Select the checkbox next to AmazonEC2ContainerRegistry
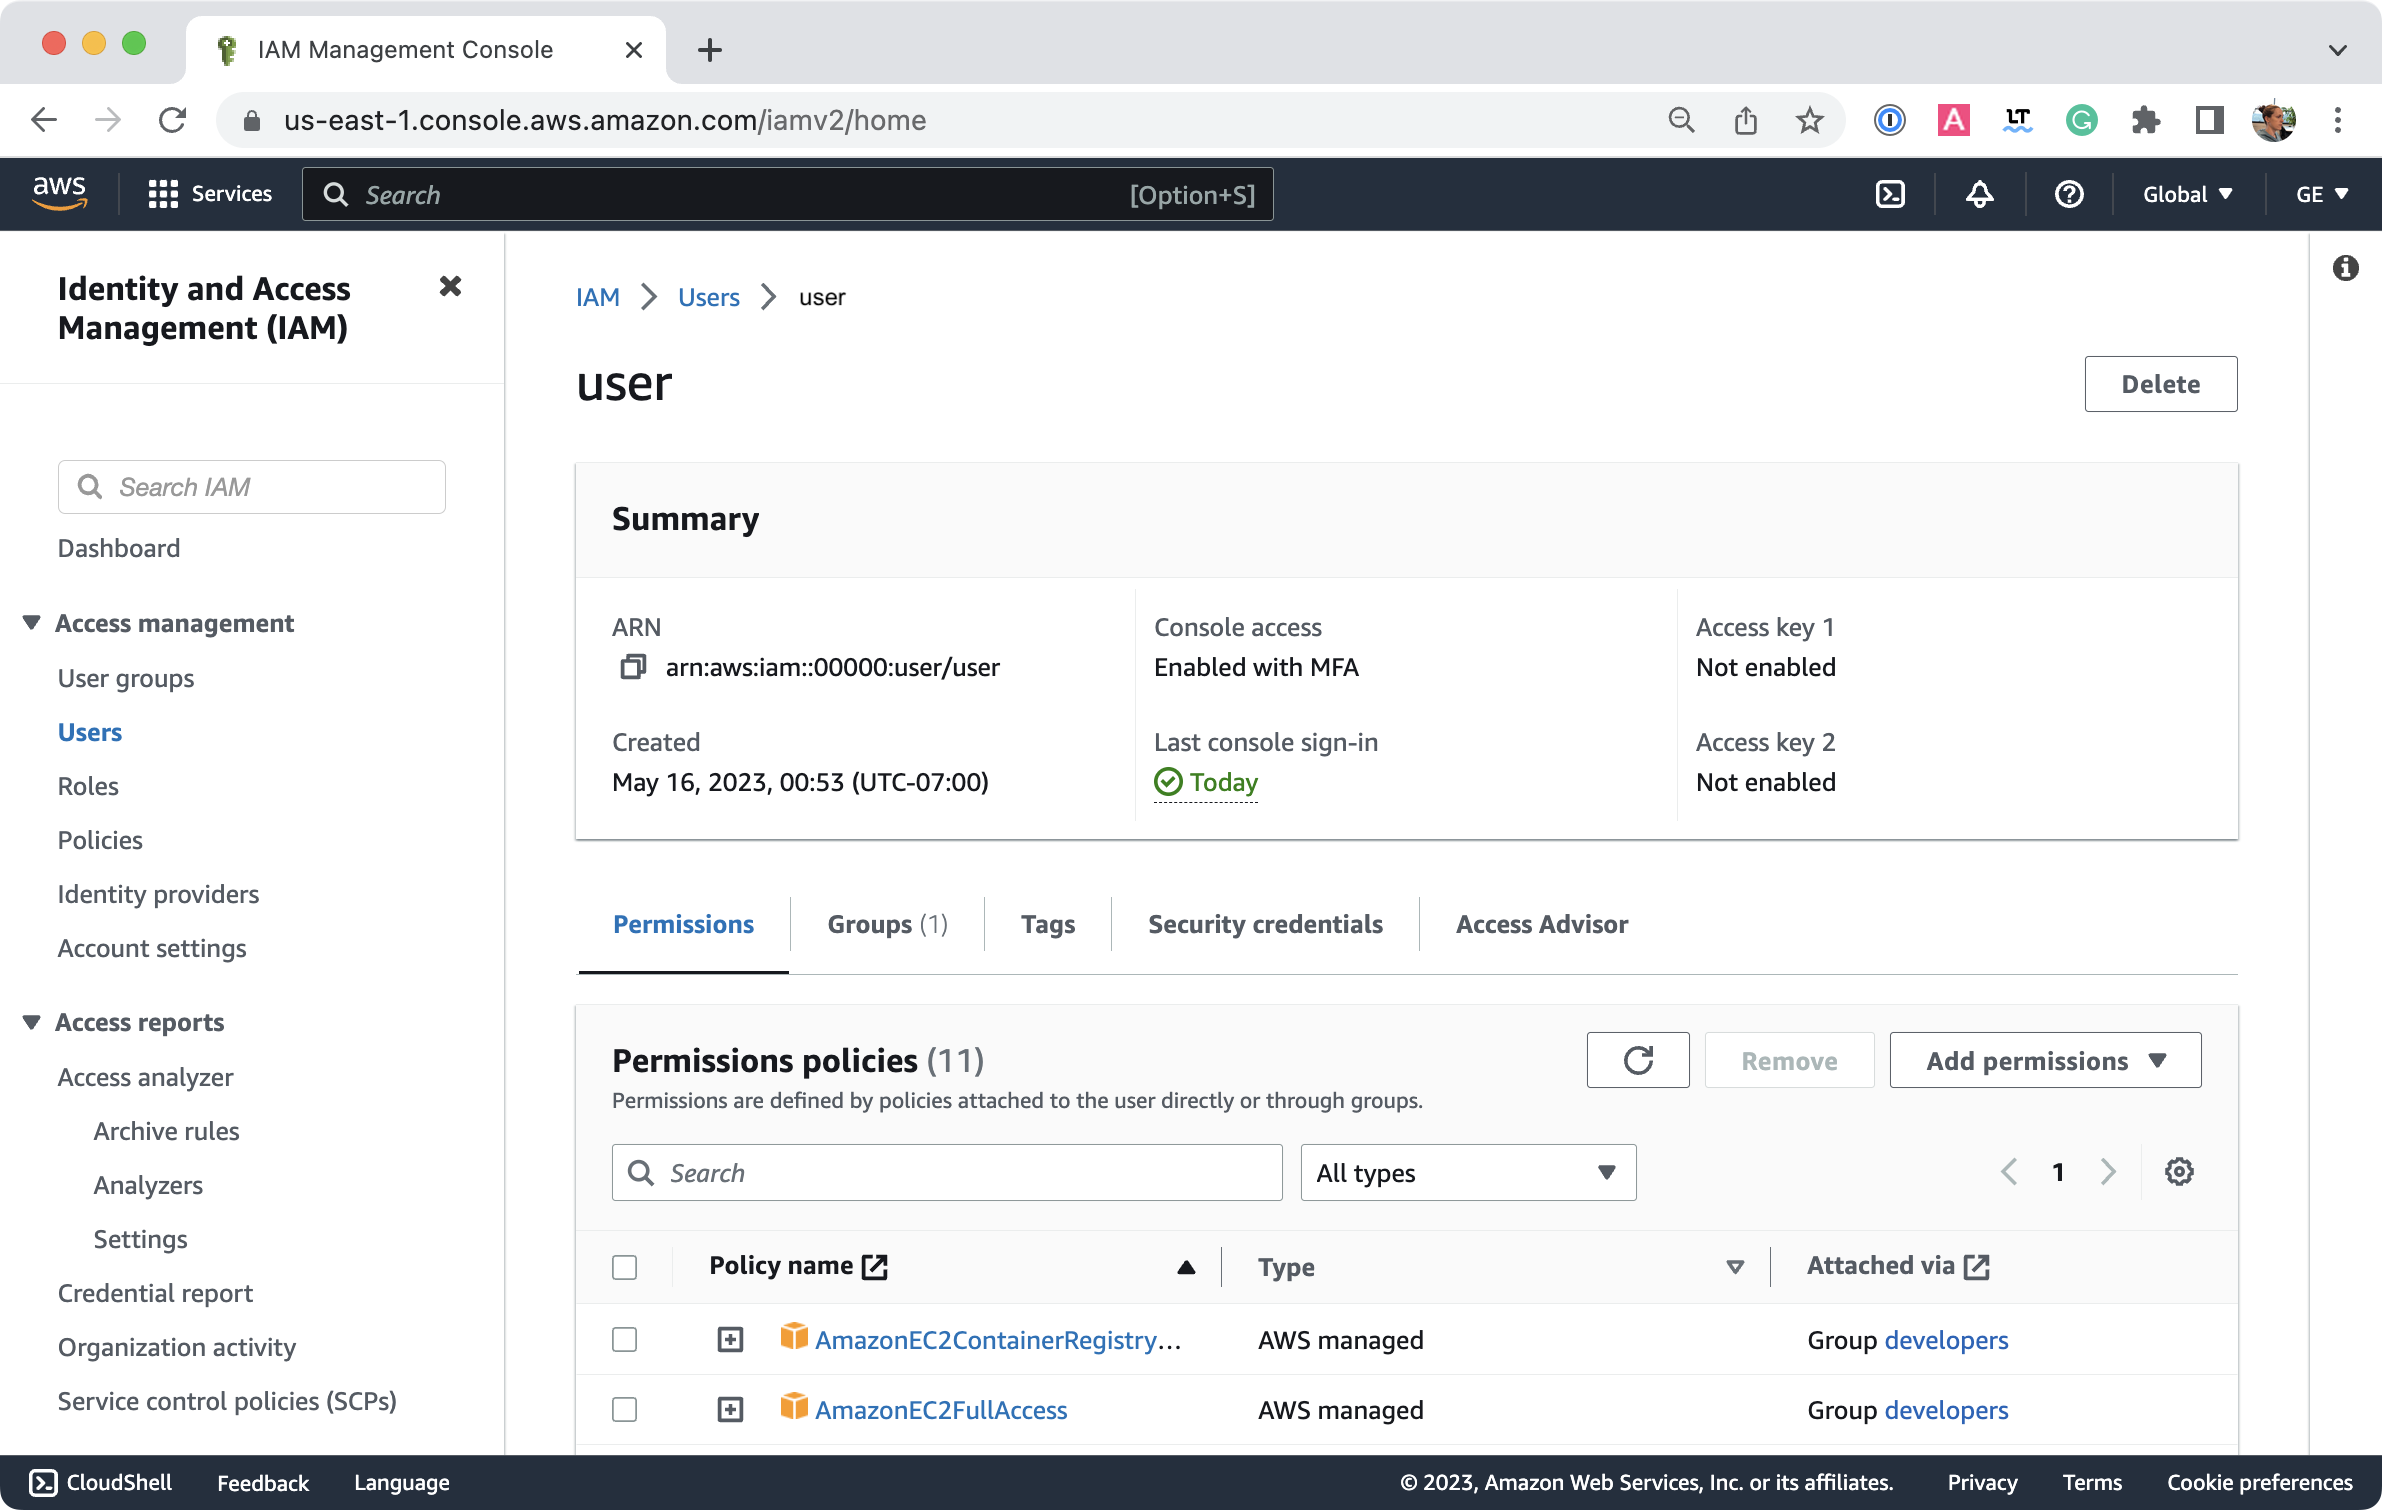The image size is (2382, 1510). (625, 1338)
